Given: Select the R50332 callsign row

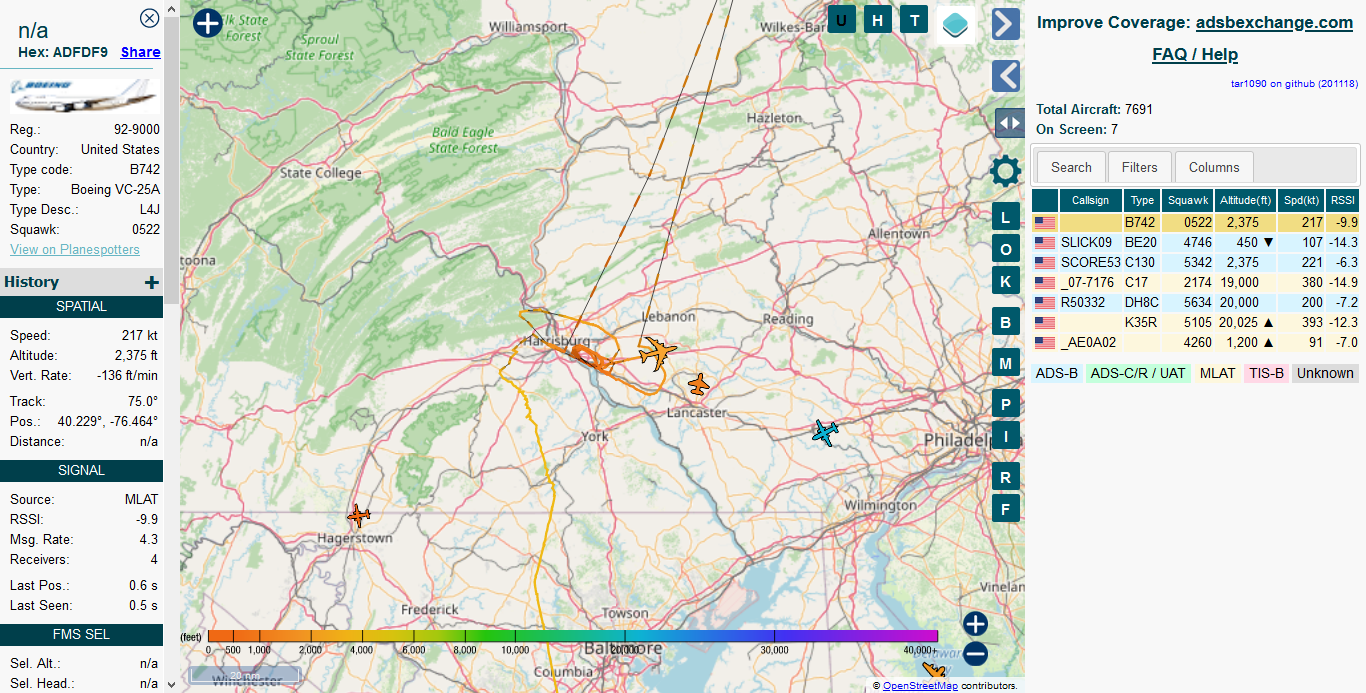Looking at the screenshot, I should click(x=1196, y=302).
